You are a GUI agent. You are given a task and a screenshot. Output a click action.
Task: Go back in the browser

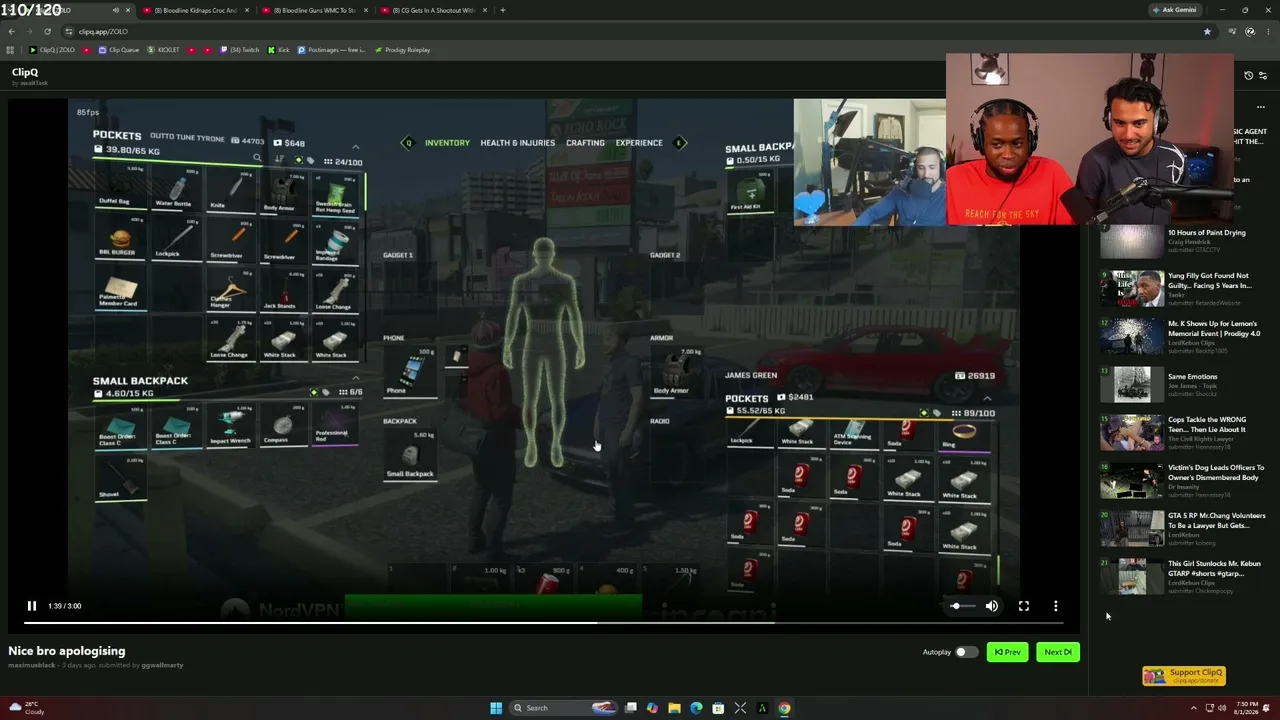[x=11, y=31]
